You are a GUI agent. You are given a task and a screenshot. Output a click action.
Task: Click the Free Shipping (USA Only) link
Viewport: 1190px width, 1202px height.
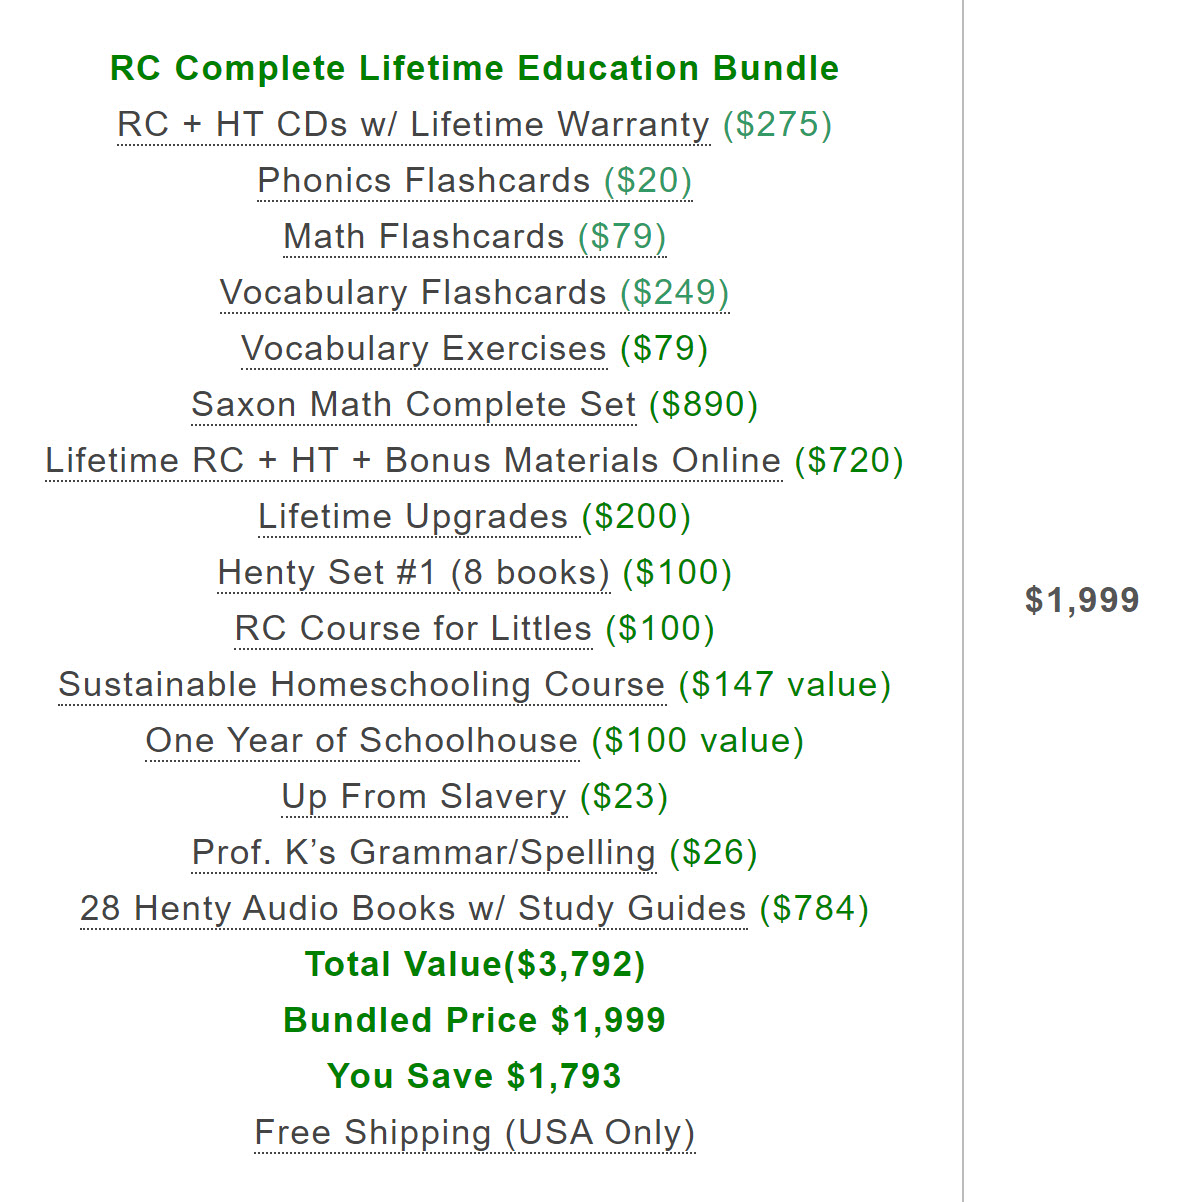click(x=475, y=1132)
